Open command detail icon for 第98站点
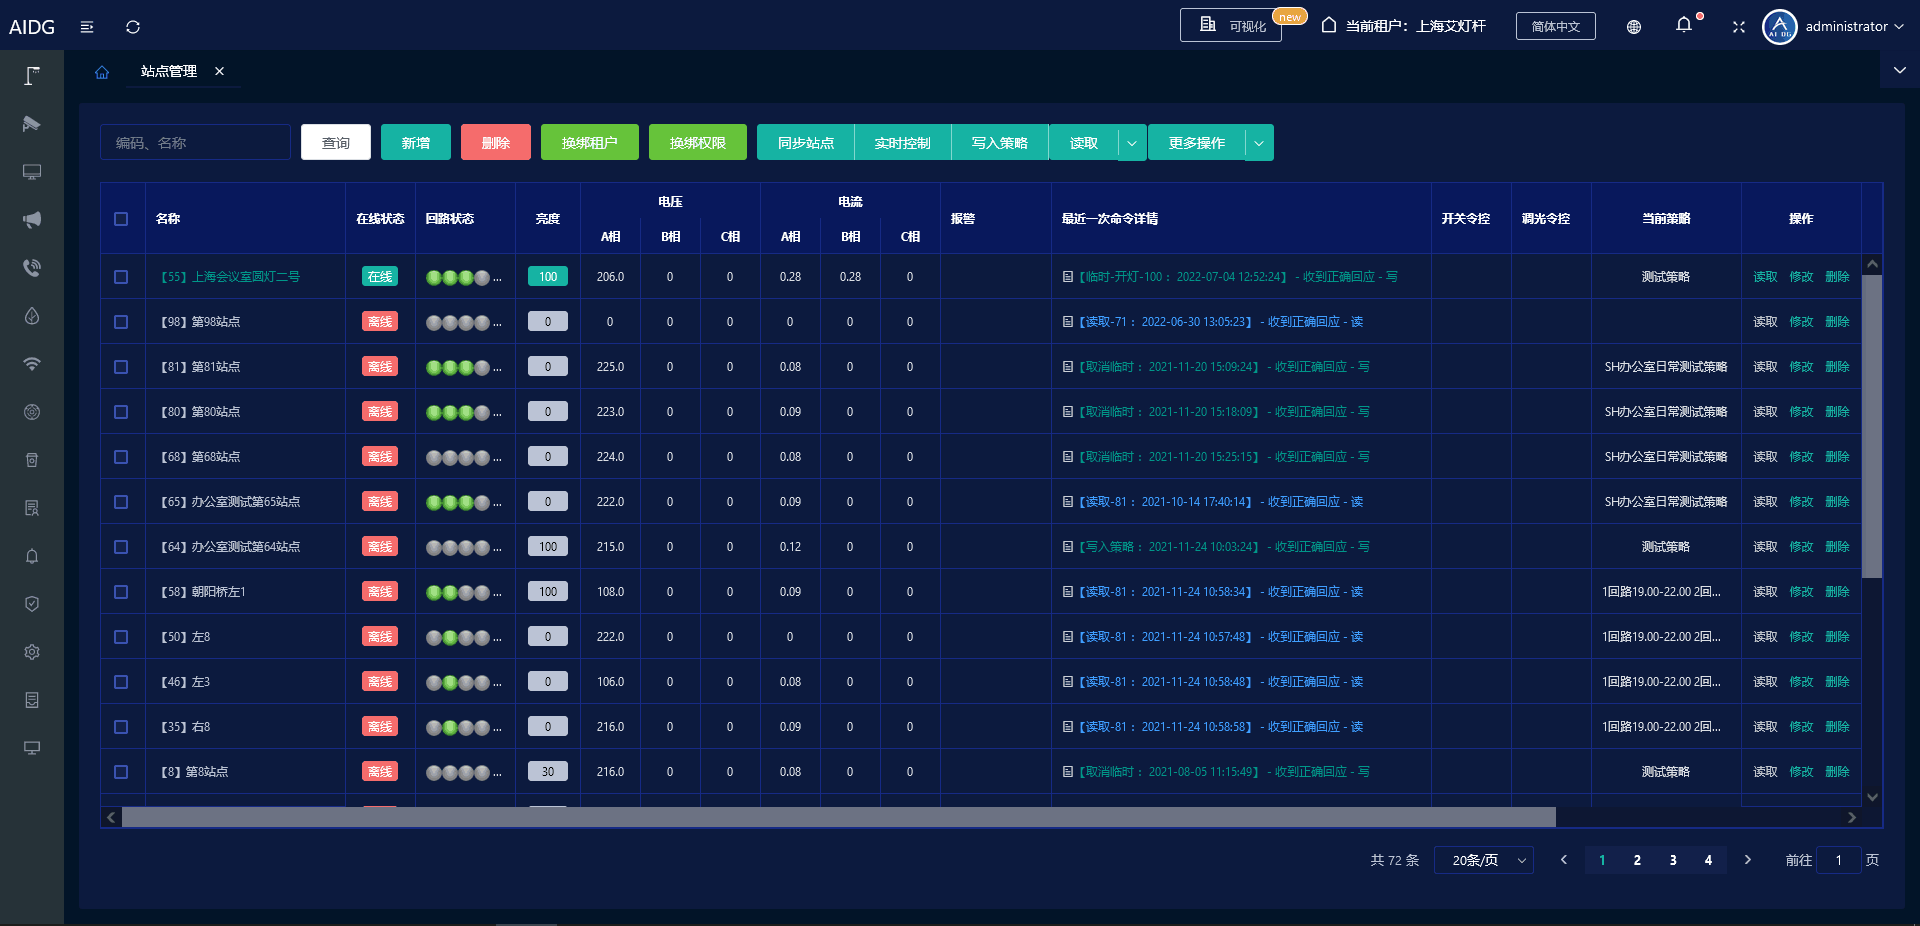Screen dimensions: 1920x926 click(x=1068, y=322)
